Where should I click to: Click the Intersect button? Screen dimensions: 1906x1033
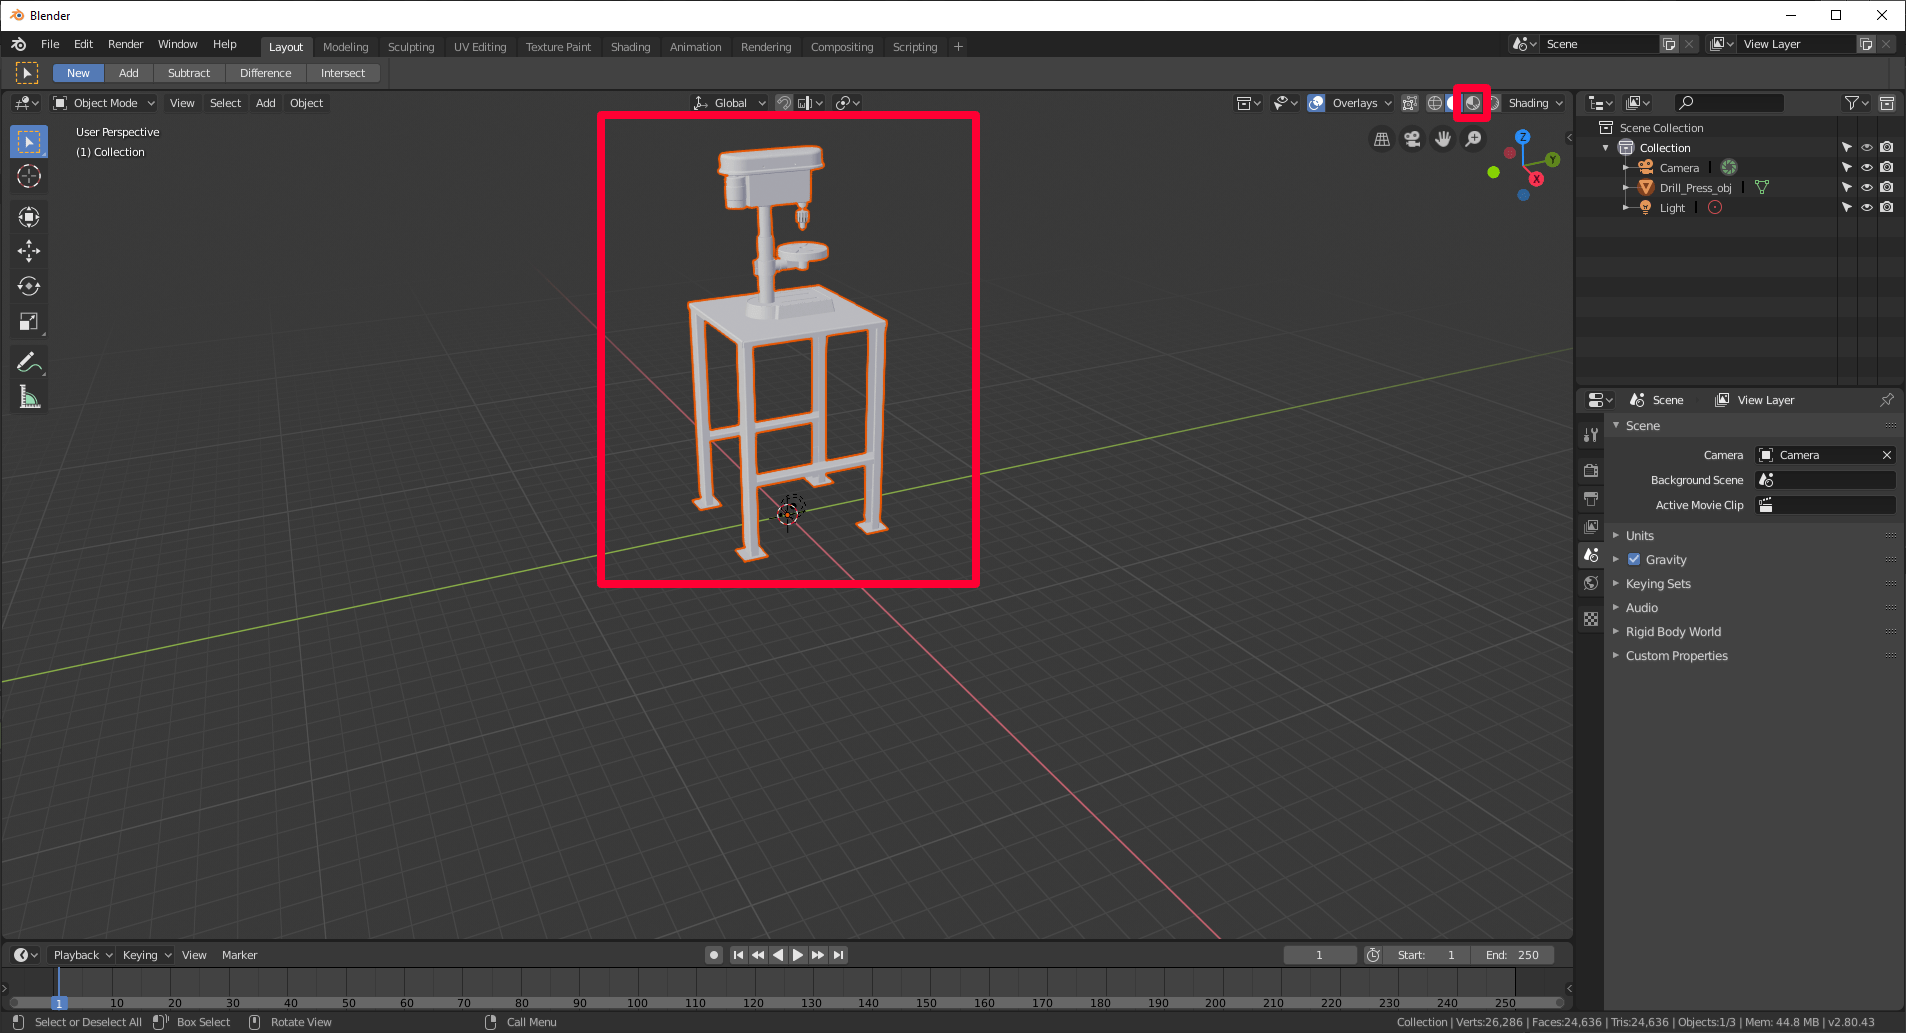[x=343, y=72]
